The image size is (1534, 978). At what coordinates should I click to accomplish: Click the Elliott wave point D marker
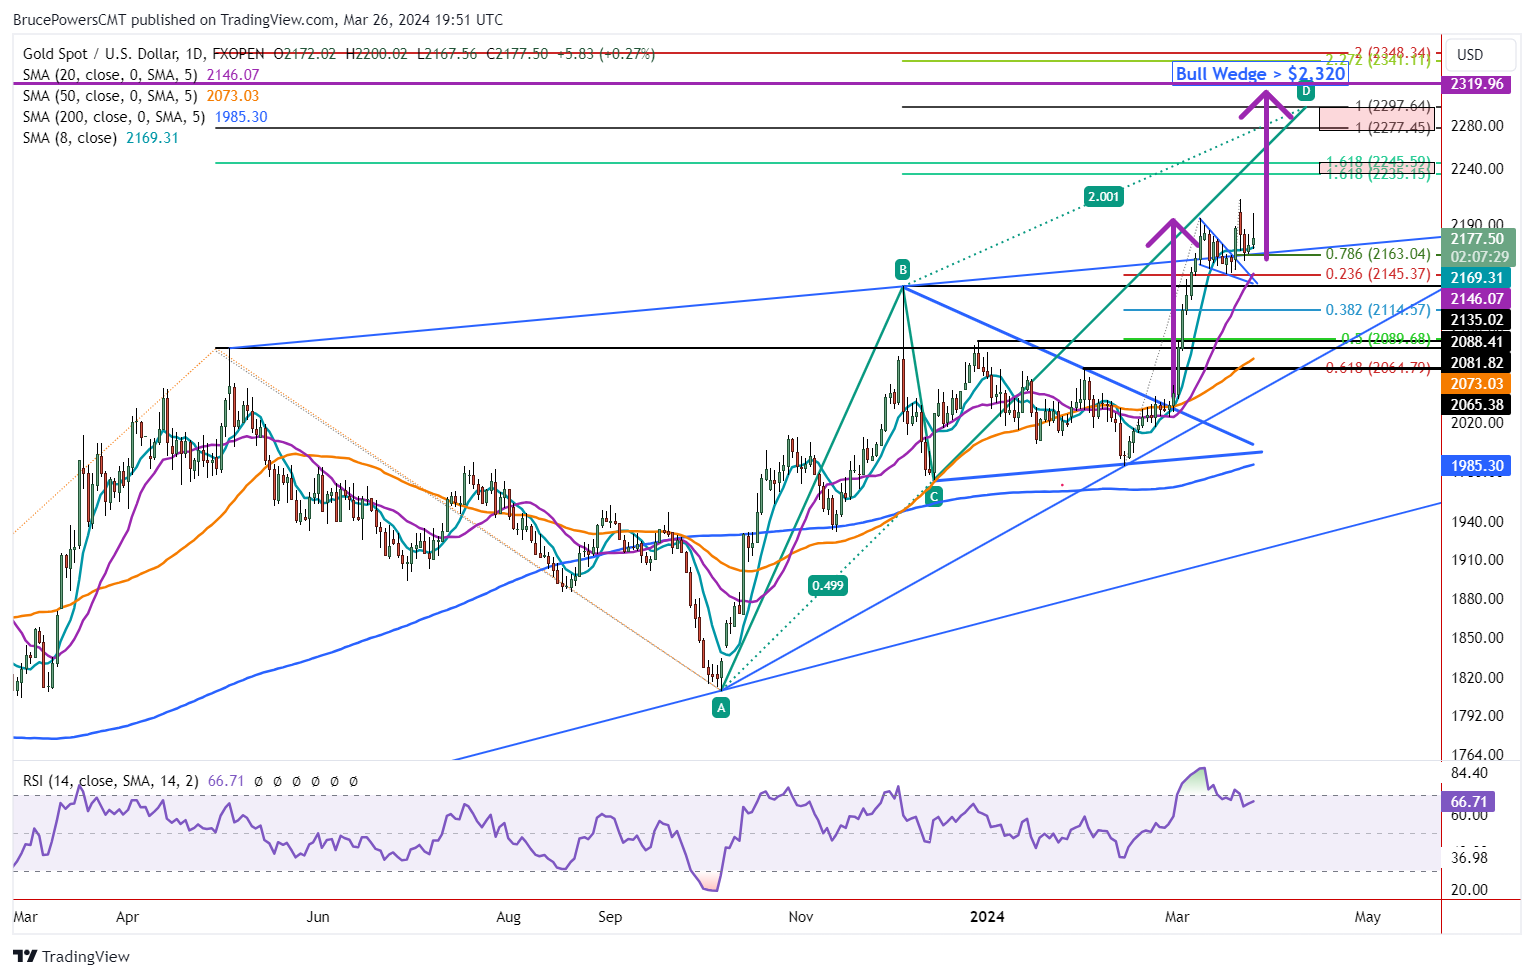click(x=1306, y=90)
